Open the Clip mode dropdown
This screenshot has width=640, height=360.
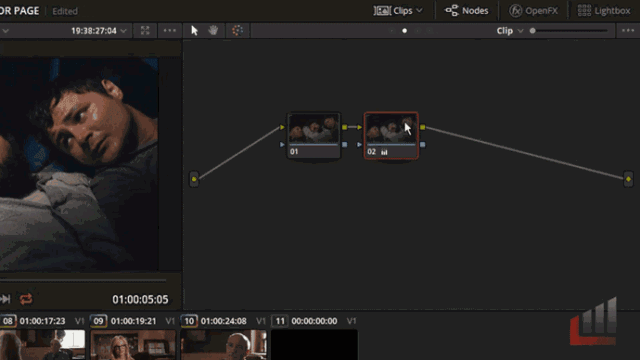point(509,31)
